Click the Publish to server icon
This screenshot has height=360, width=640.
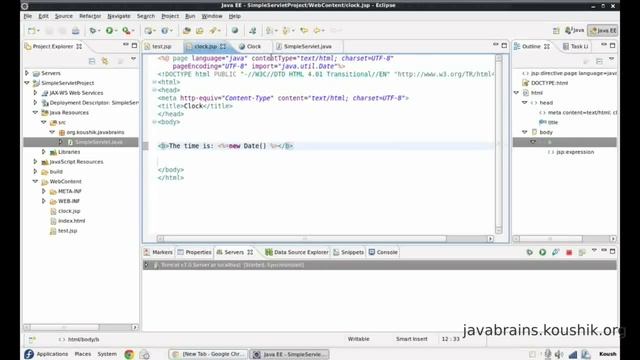pos(582,252)
